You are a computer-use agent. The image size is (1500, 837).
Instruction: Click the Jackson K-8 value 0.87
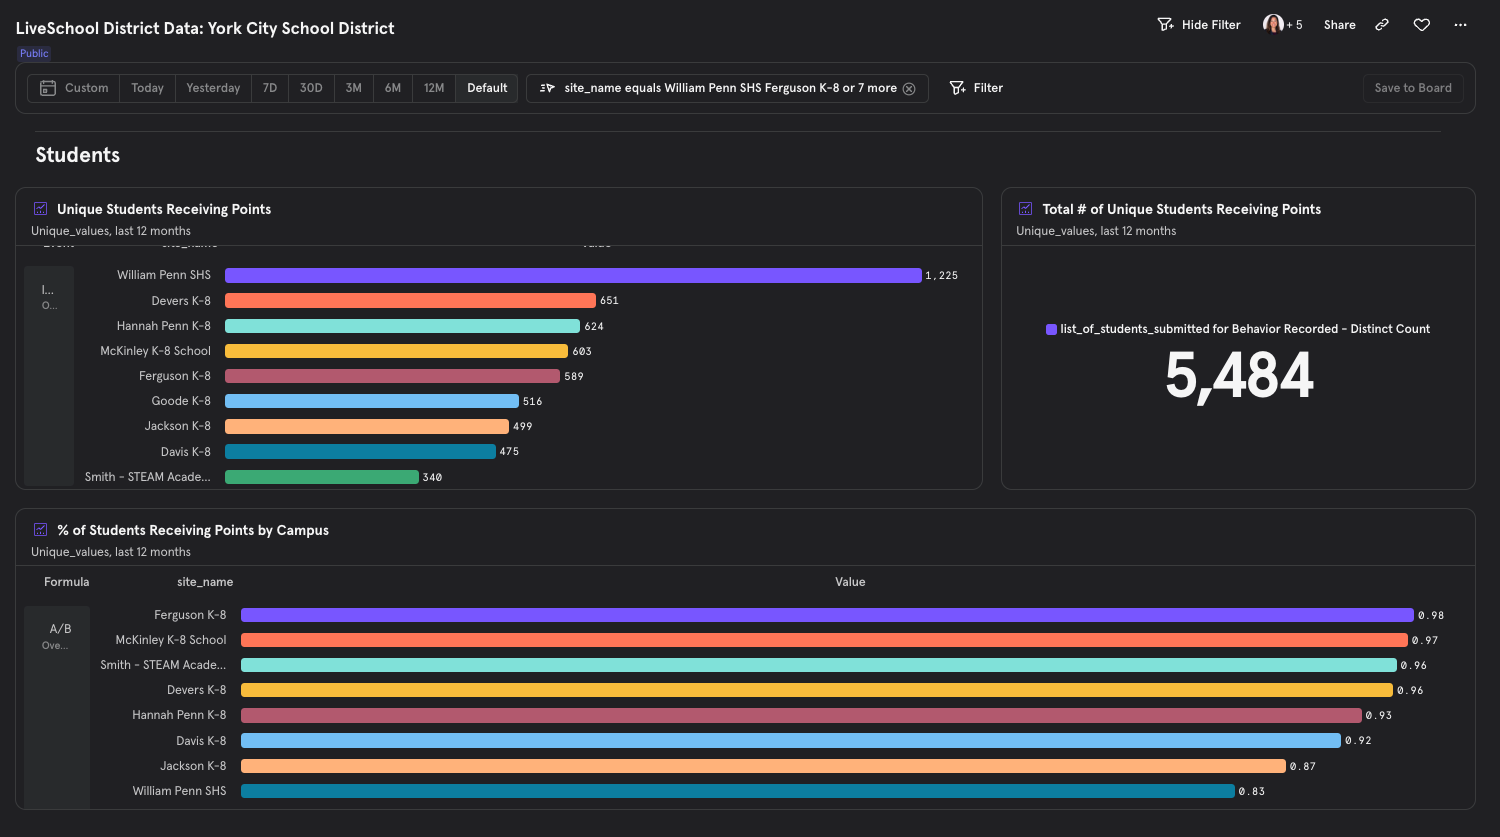tap(1303, 766)
